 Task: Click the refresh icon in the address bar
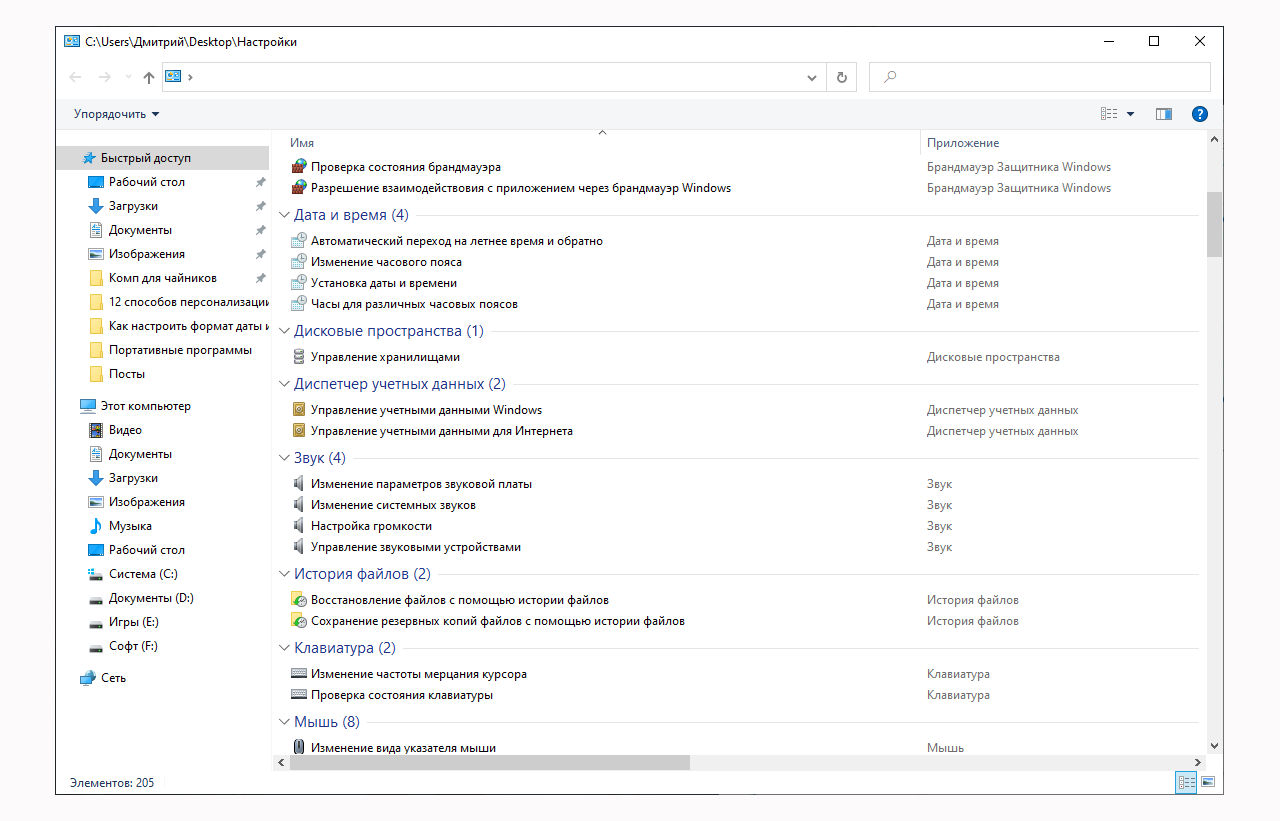[842, 77]
